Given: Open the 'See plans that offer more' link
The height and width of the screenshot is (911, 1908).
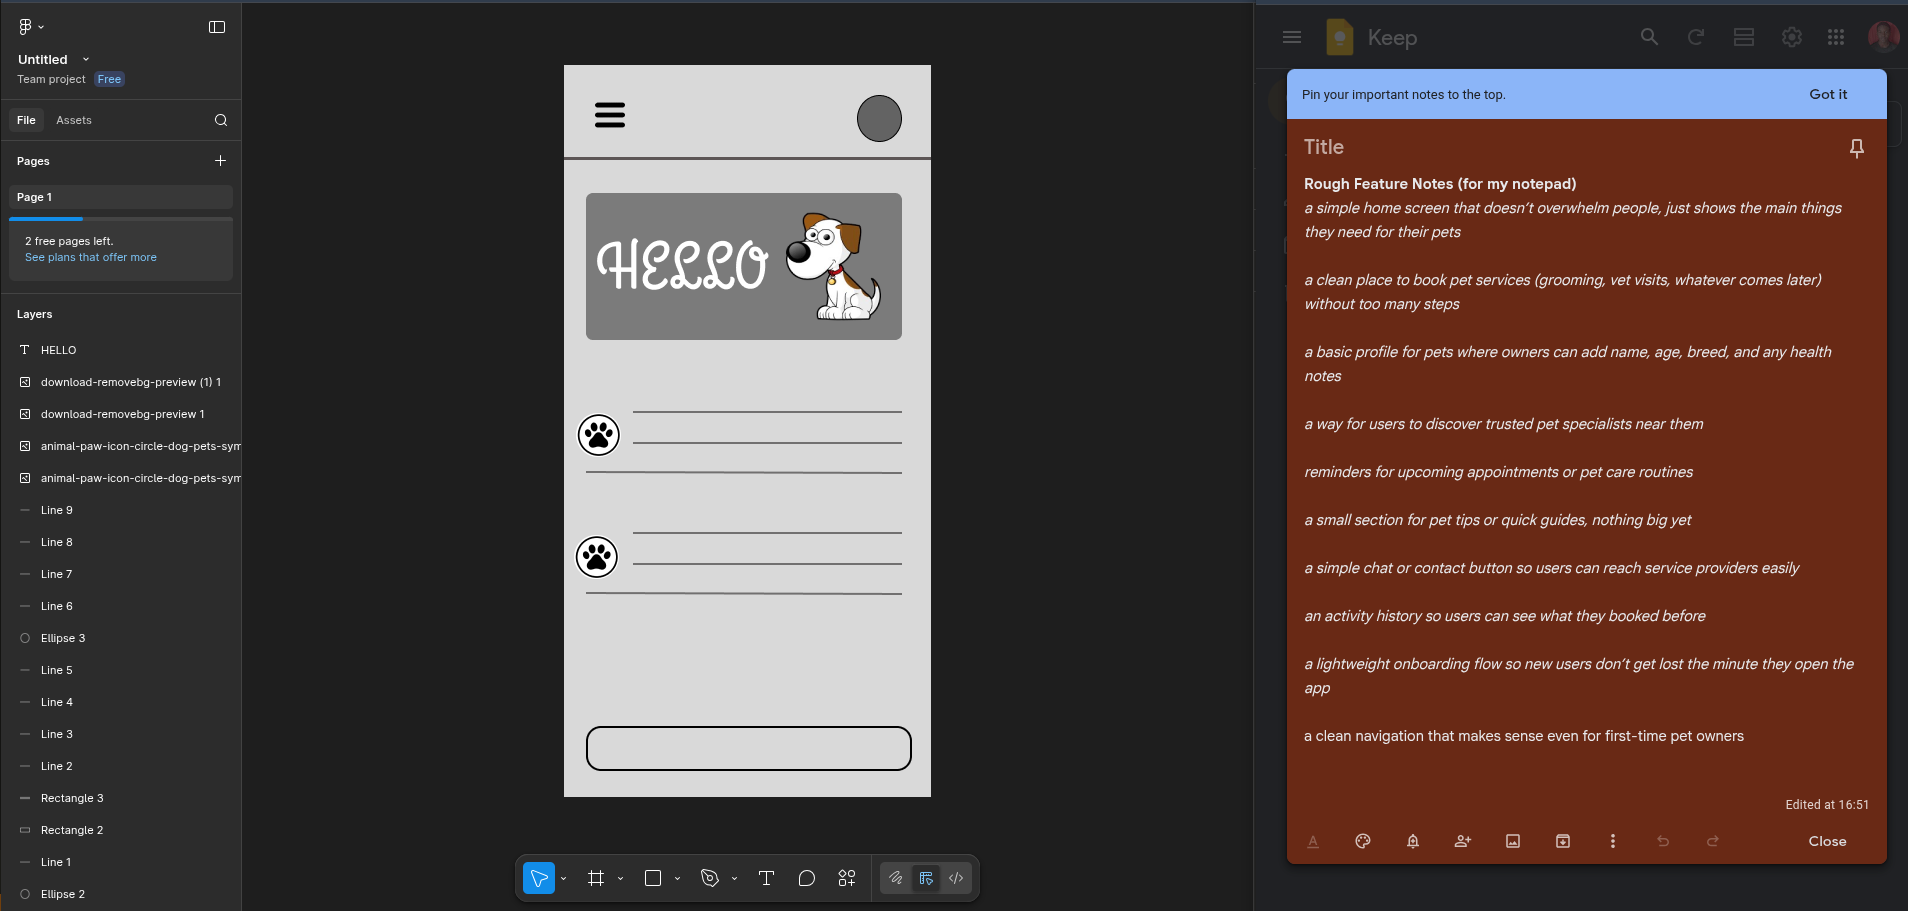Looking at the screenshot, I should click(x=90, y=257).
